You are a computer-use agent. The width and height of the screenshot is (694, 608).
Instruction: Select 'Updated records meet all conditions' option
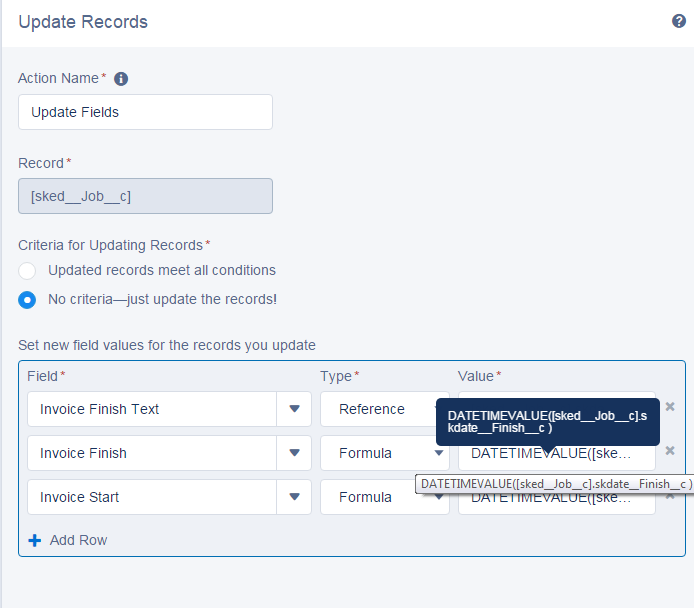point(28,271)
